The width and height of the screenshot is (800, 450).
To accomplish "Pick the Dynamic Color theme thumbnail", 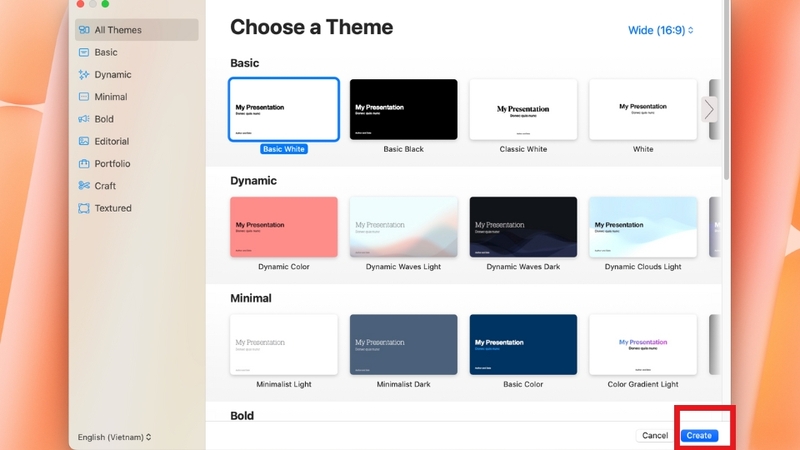I will (284, 227).
